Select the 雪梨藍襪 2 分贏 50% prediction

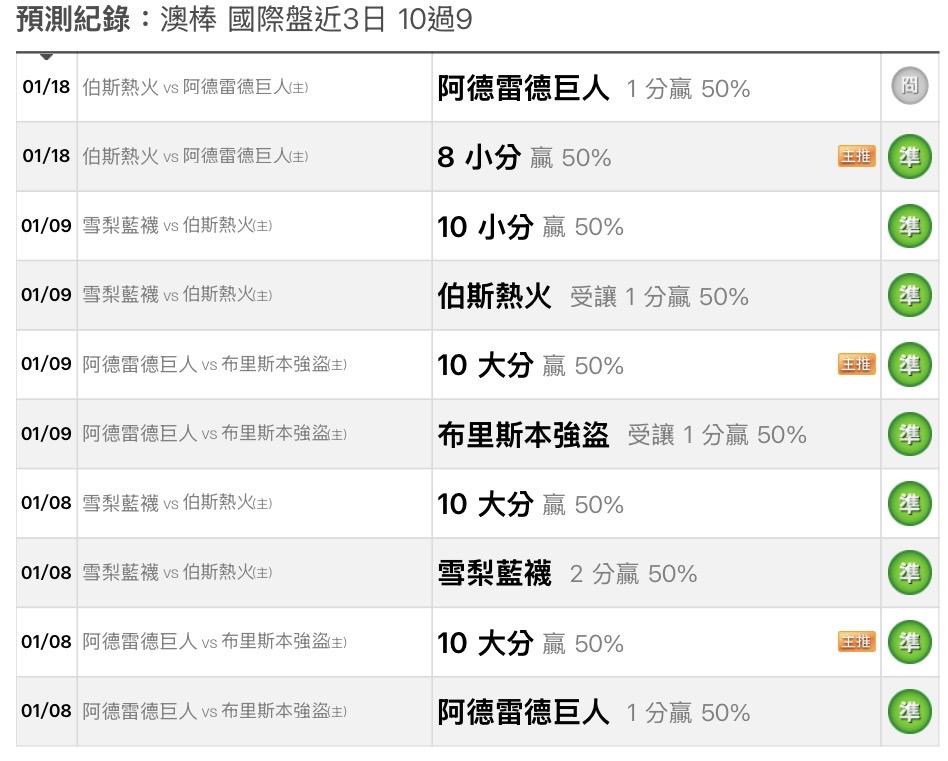567,573
